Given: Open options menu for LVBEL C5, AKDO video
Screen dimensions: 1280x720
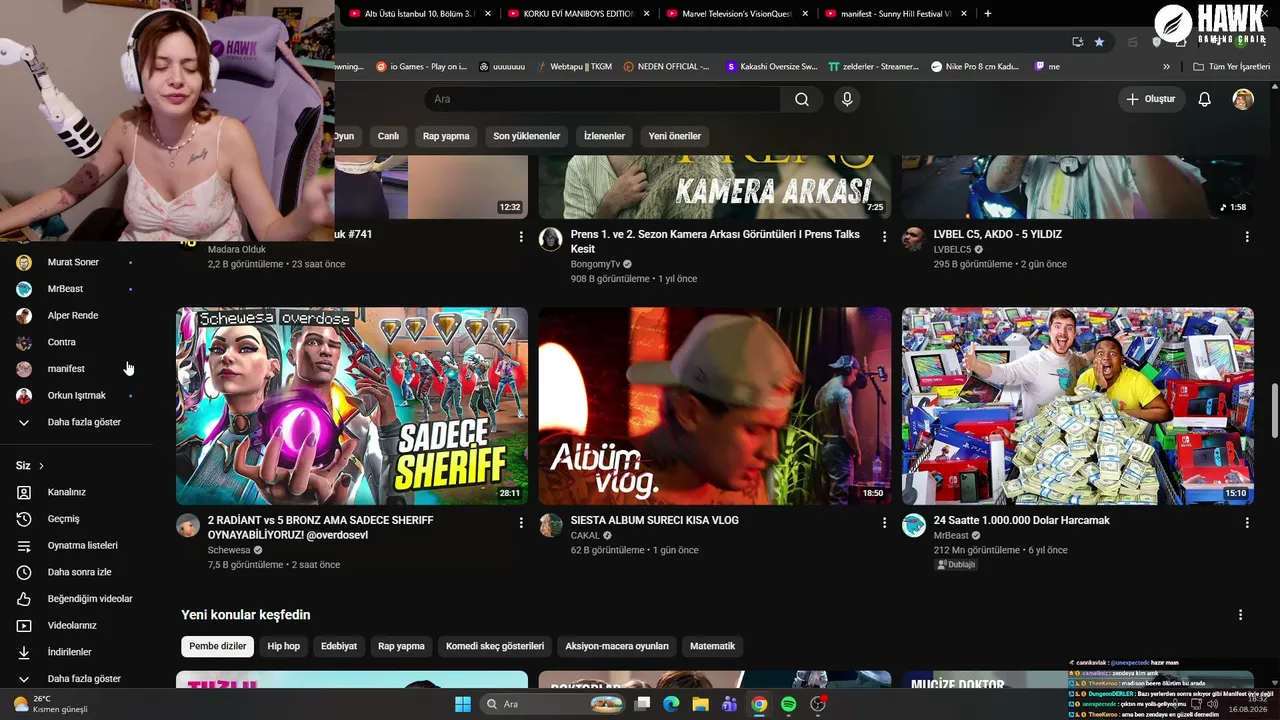Looking at the screenshot, I should 1247,236.
